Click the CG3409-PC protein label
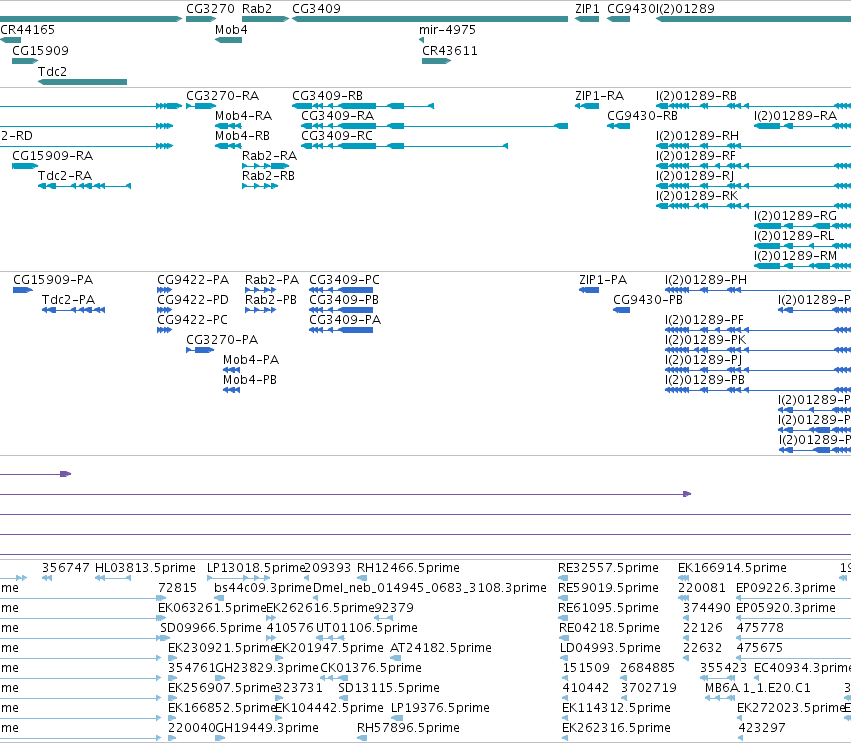 pyautogui.click(x=345, y=280)
